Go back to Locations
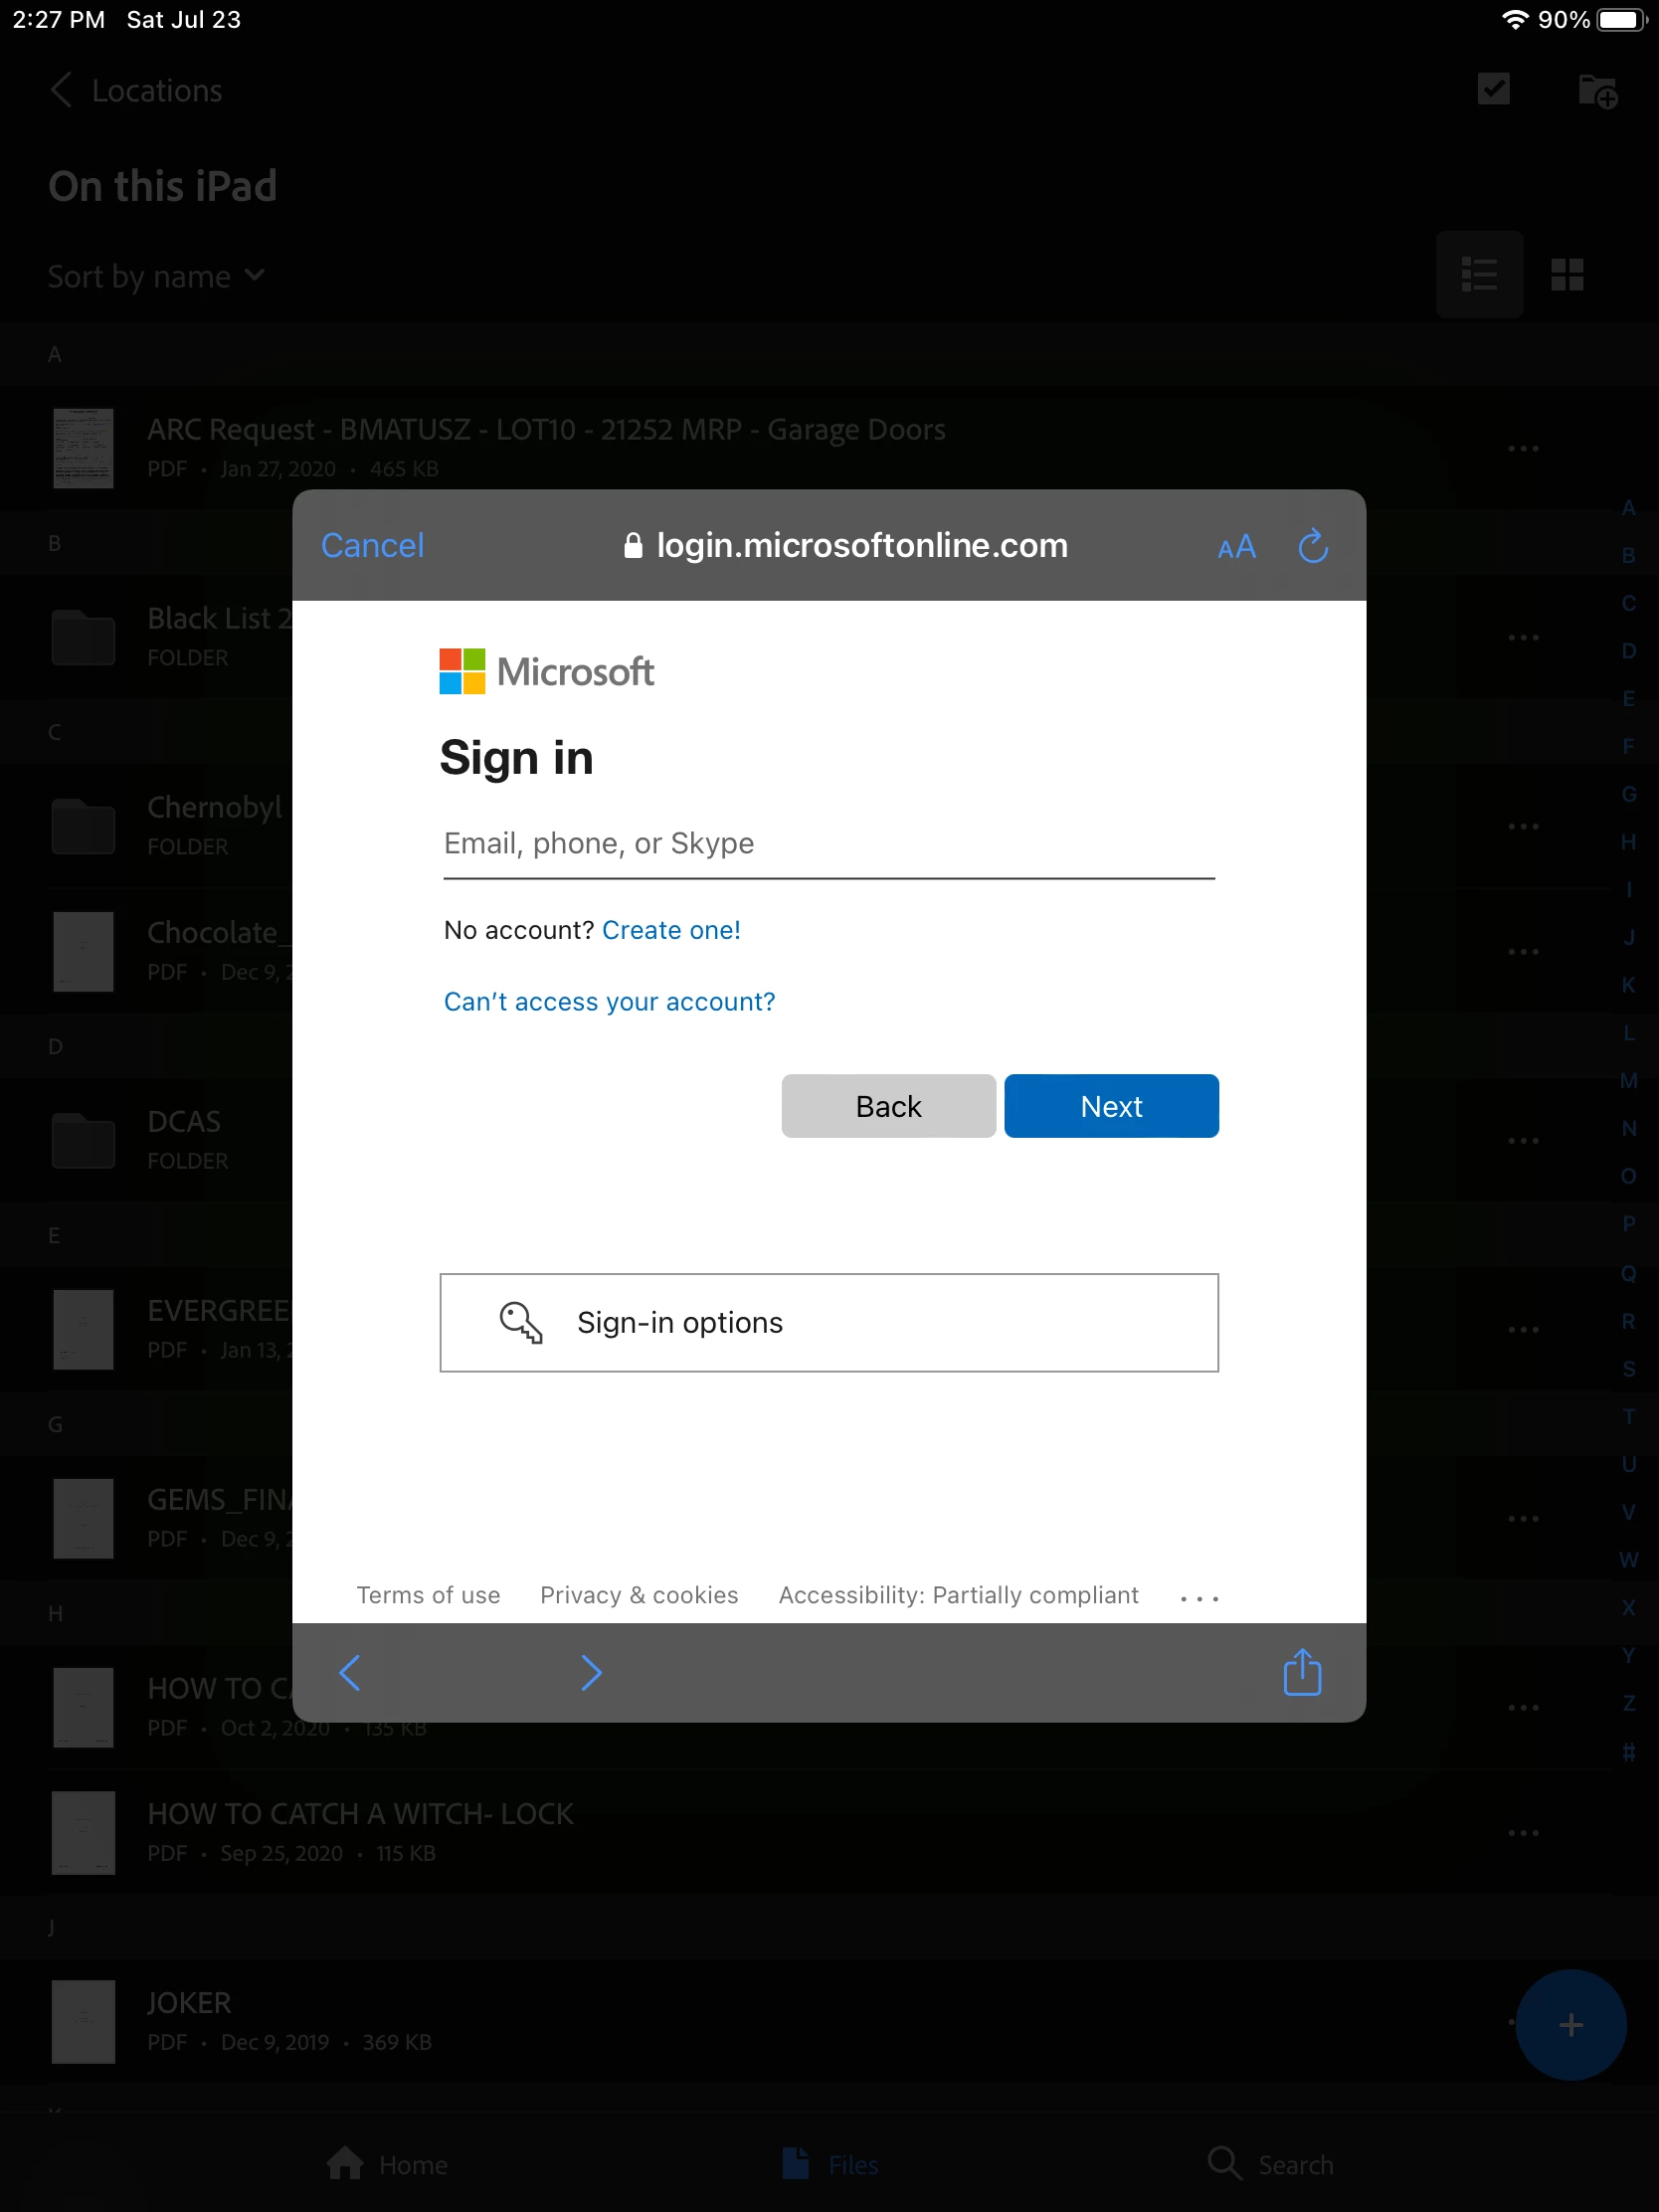 (135, 90)
